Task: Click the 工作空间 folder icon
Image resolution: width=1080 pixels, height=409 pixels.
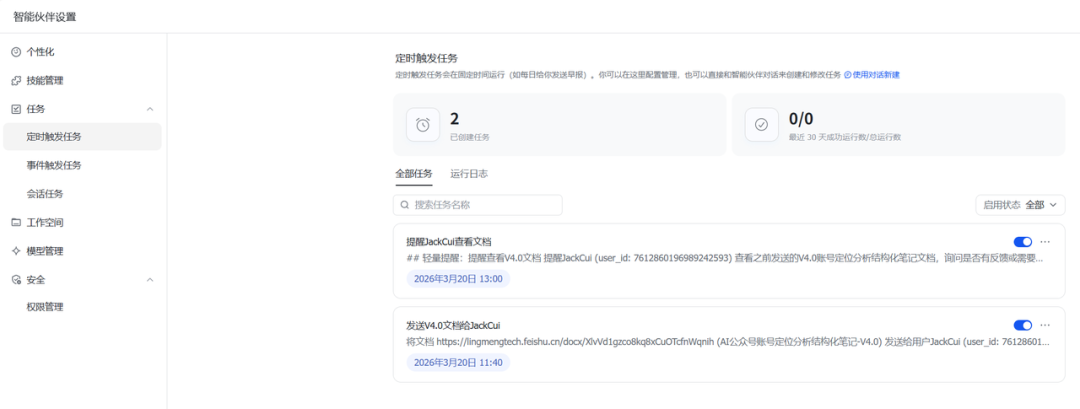Action: point(17,222)
